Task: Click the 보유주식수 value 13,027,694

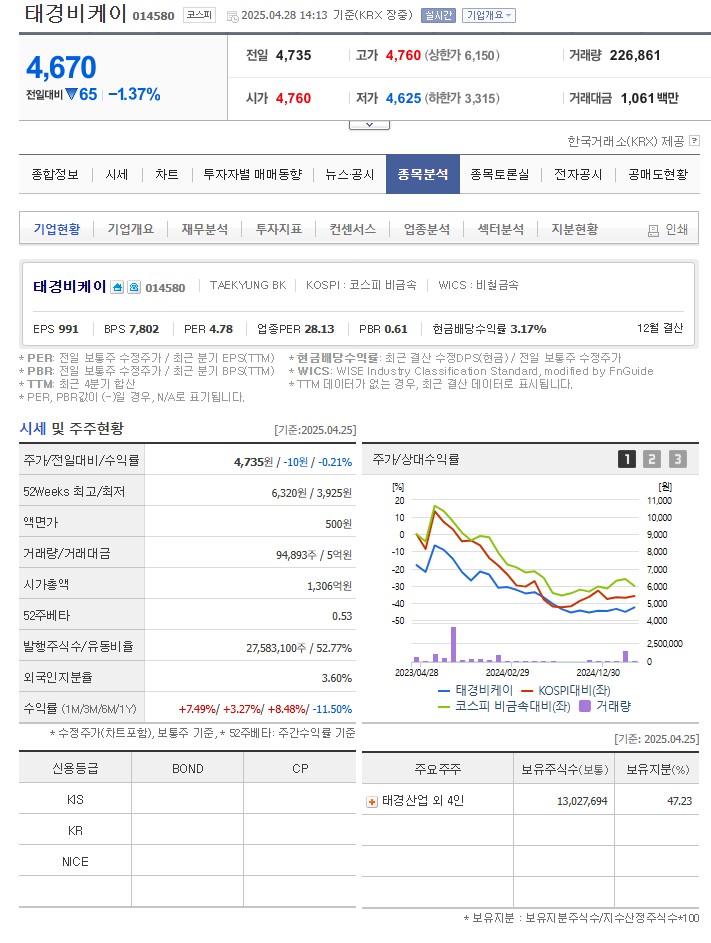Action: pyautogui.click(x=582, y=801)
